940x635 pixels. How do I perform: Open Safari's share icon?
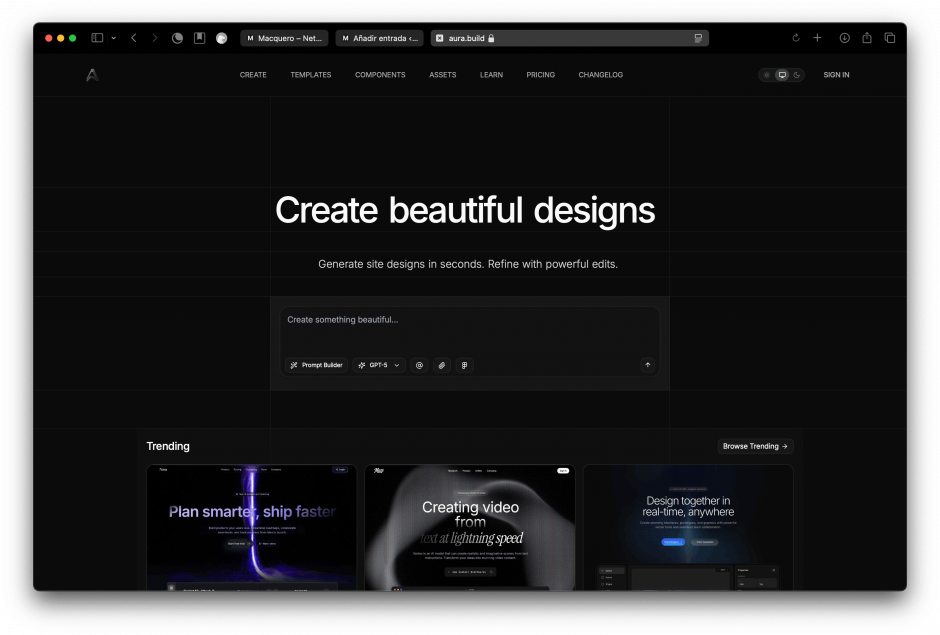pyautogui.click(x=867, y=38)
